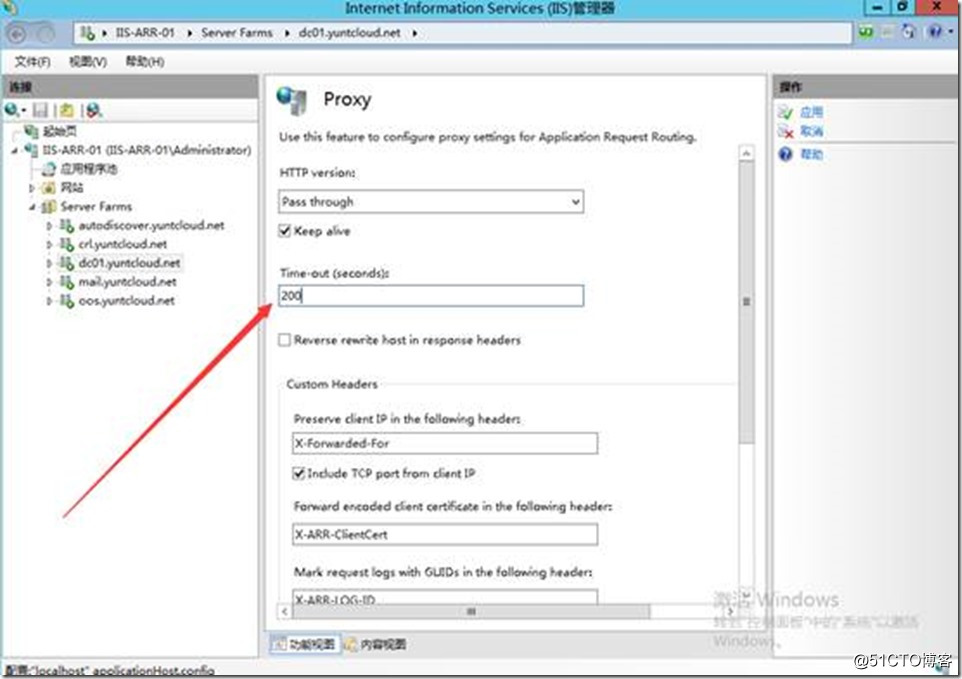Click the Apply action icon in Actions pane
The image size is (962, 679).
[x=786, y=112]
